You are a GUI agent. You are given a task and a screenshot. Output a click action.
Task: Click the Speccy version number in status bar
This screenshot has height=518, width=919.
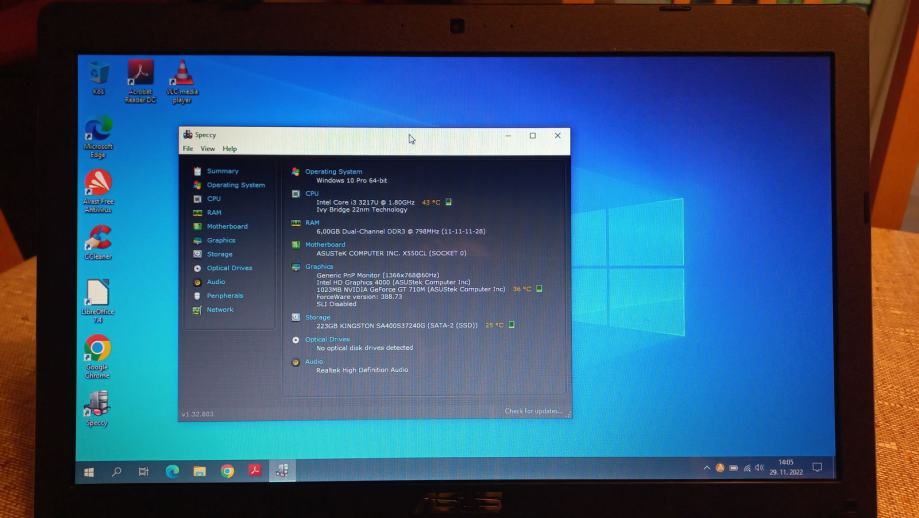point(198,414)
